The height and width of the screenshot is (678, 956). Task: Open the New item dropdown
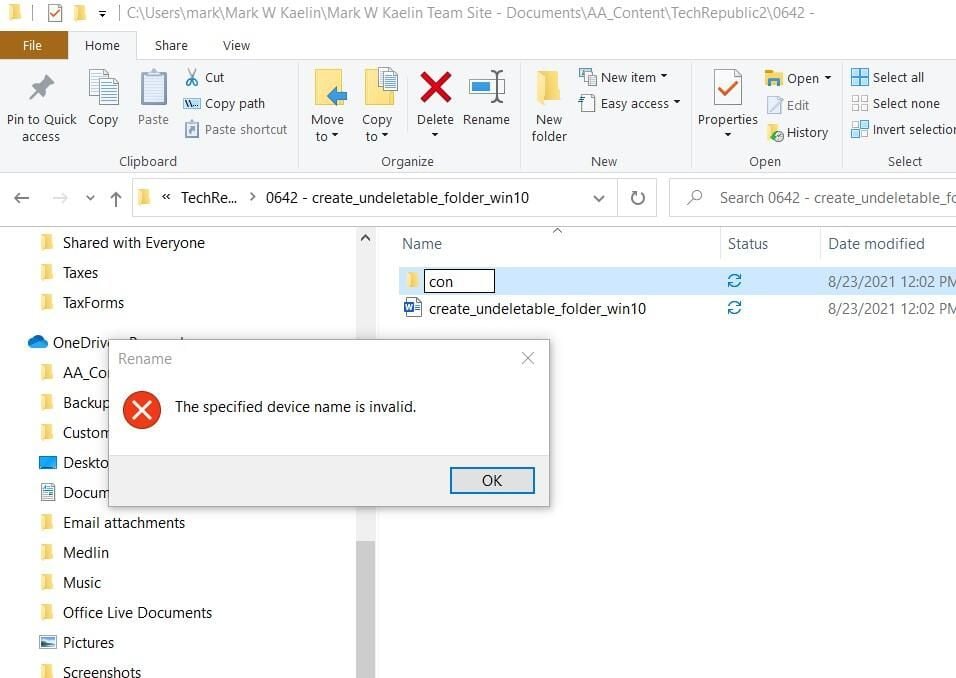point(664,77)
